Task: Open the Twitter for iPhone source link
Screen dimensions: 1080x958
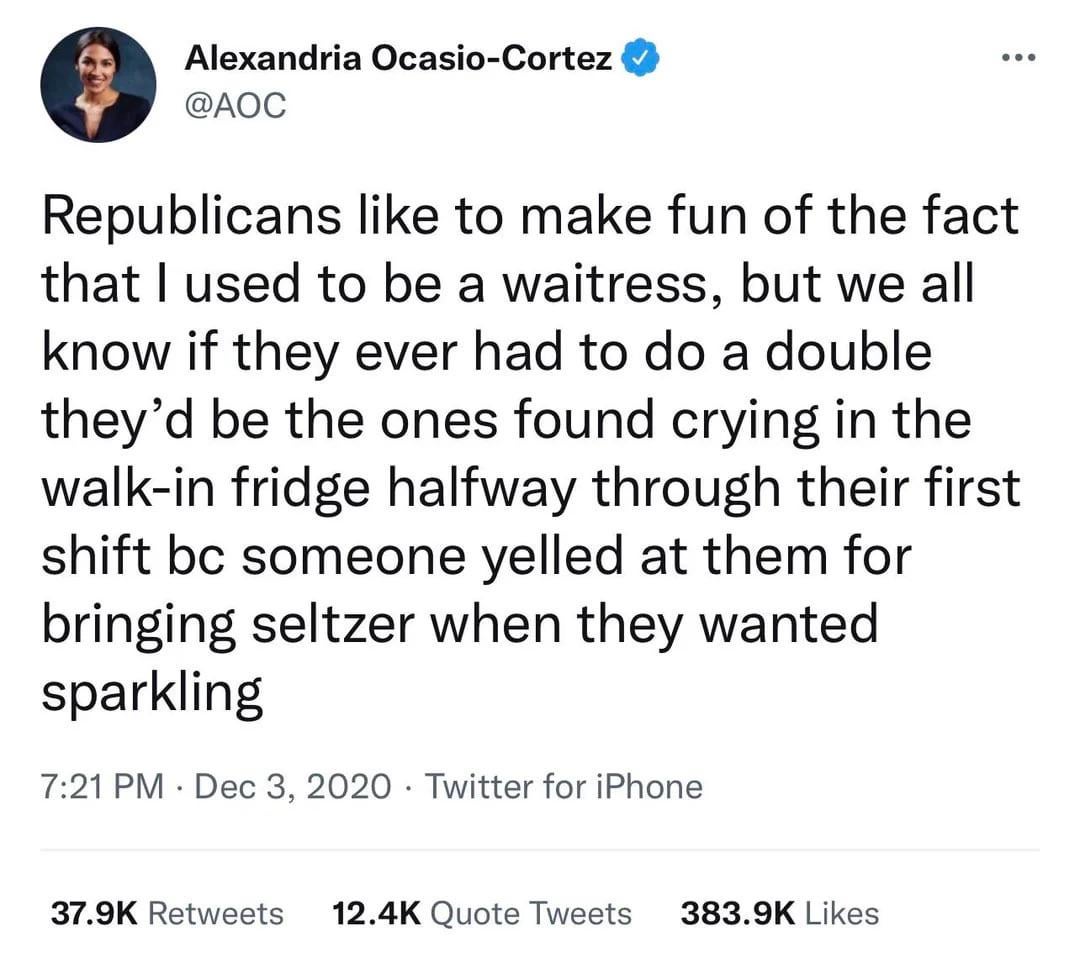Action: click(x=564, y=787)
